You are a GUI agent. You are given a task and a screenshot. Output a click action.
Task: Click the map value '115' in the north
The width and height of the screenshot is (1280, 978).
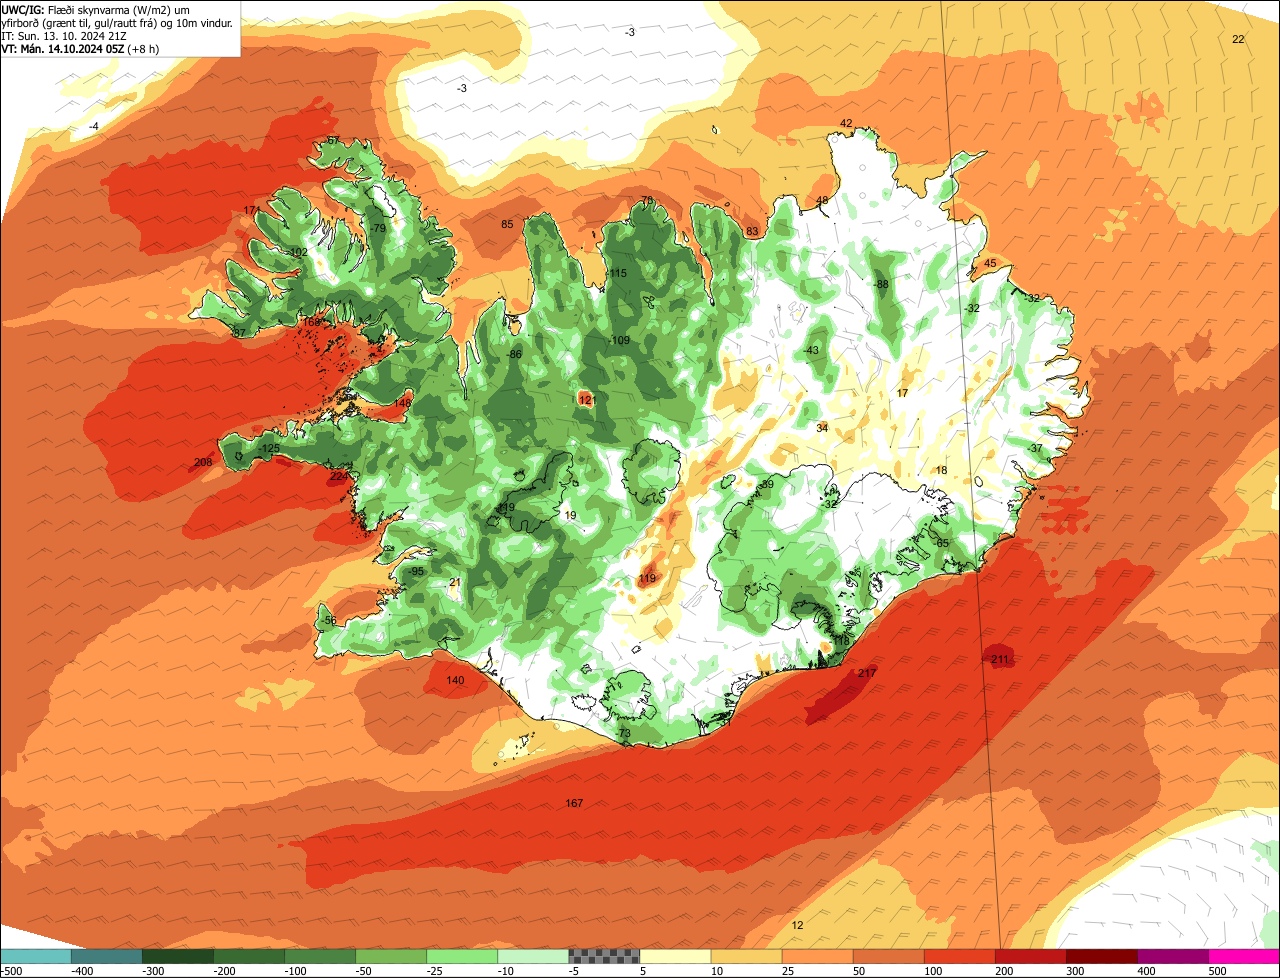coord(618,273)
